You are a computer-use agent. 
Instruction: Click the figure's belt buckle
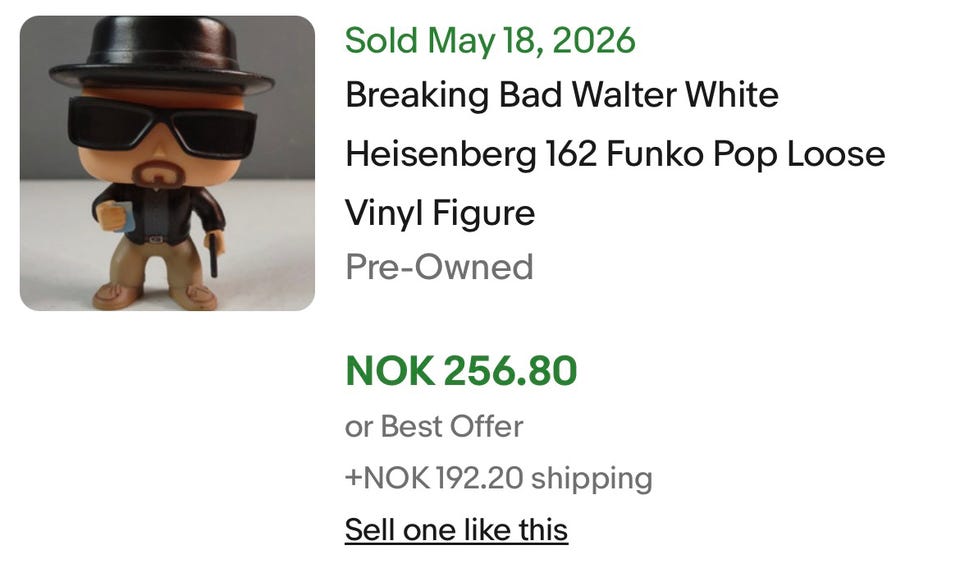(156, 239)
